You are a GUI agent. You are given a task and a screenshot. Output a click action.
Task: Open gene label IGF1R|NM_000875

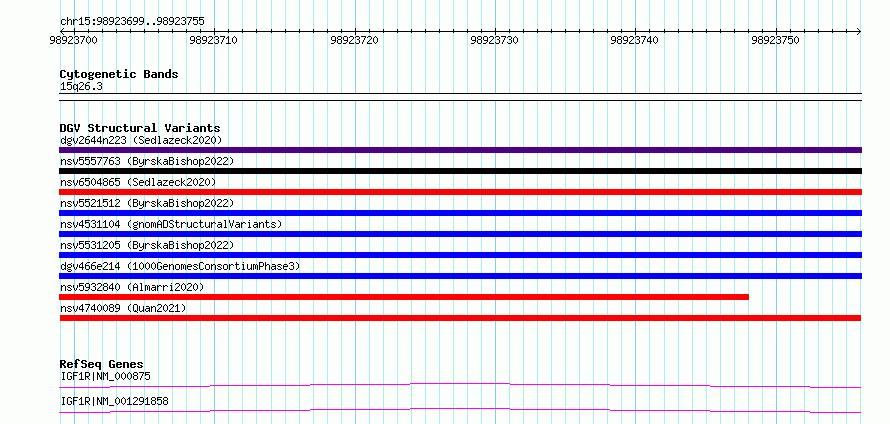[x=105, y=376]
